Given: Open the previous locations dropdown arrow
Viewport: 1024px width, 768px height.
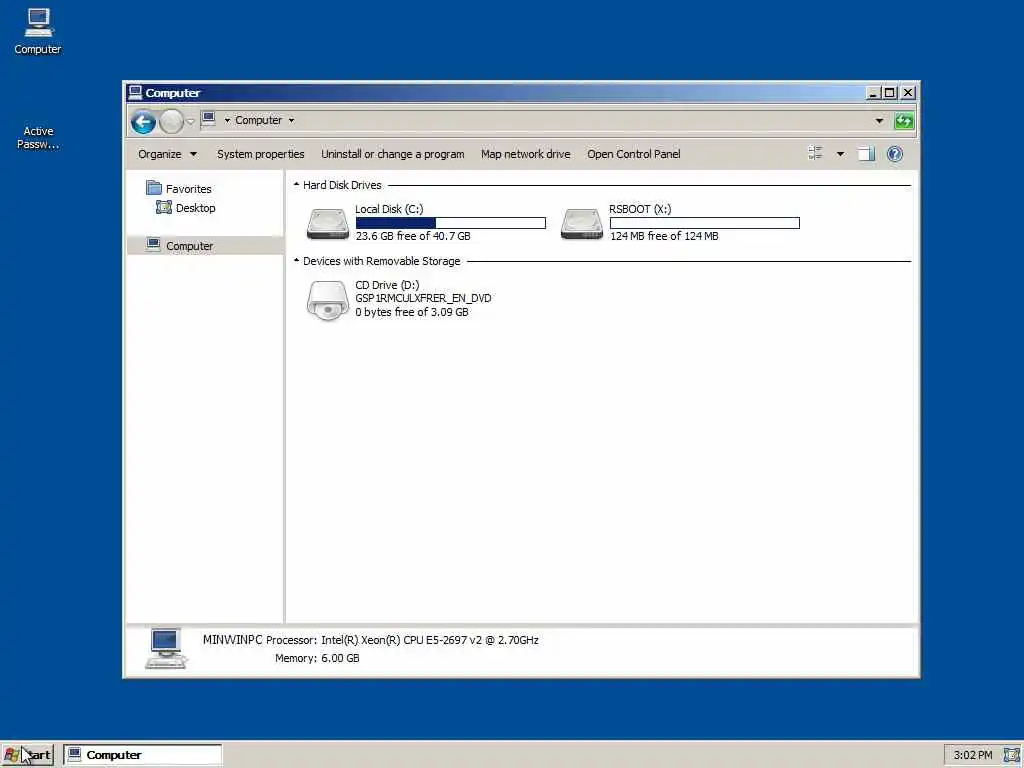Looking at the screenshot, I should coord(879,121).
